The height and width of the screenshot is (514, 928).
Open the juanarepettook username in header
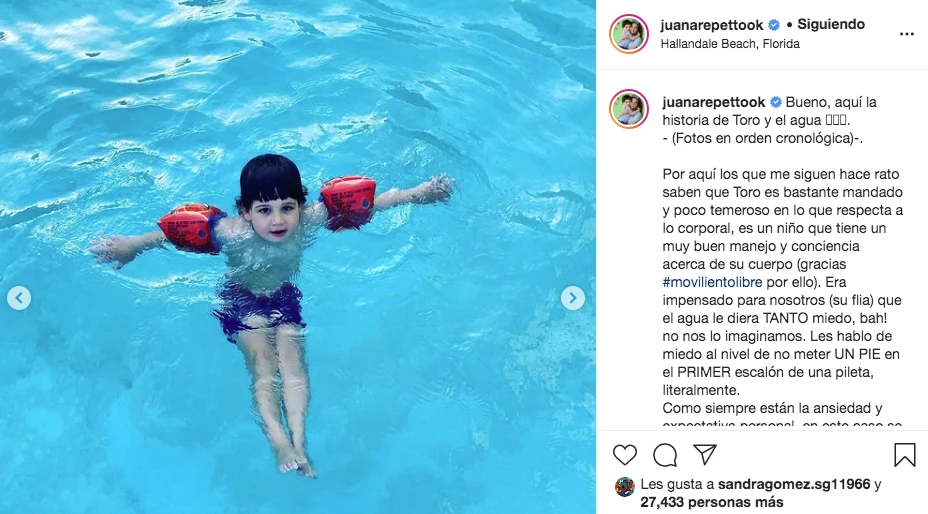pos(712,25)
